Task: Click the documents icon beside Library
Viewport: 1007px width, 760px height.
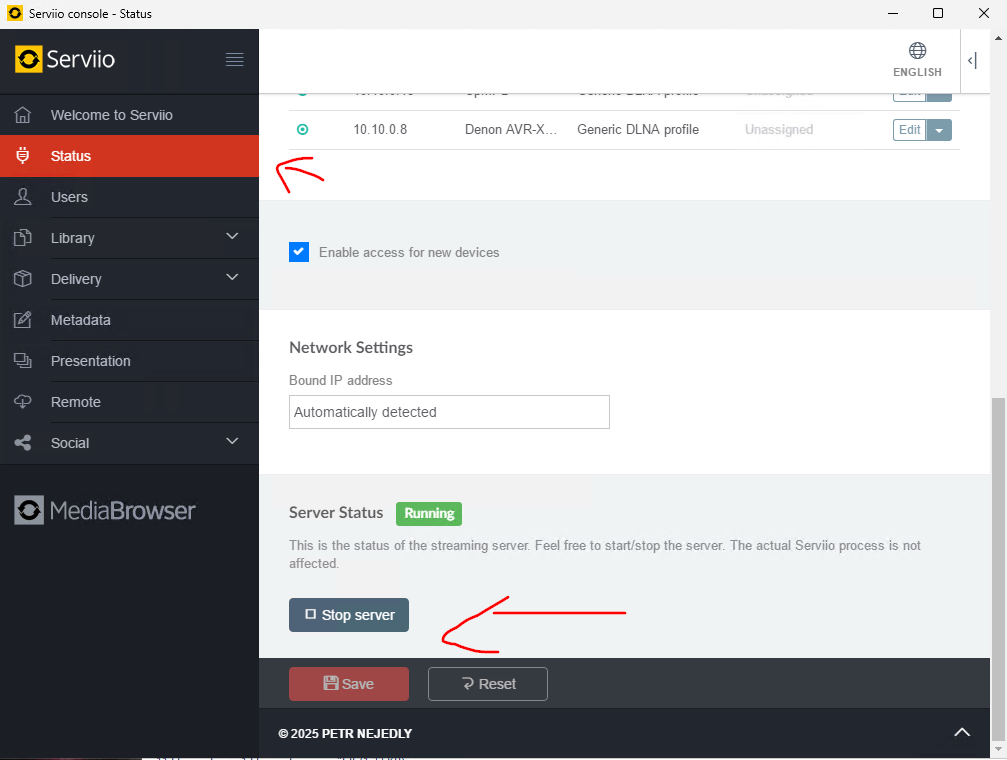Action: click(x=22, y=238)
